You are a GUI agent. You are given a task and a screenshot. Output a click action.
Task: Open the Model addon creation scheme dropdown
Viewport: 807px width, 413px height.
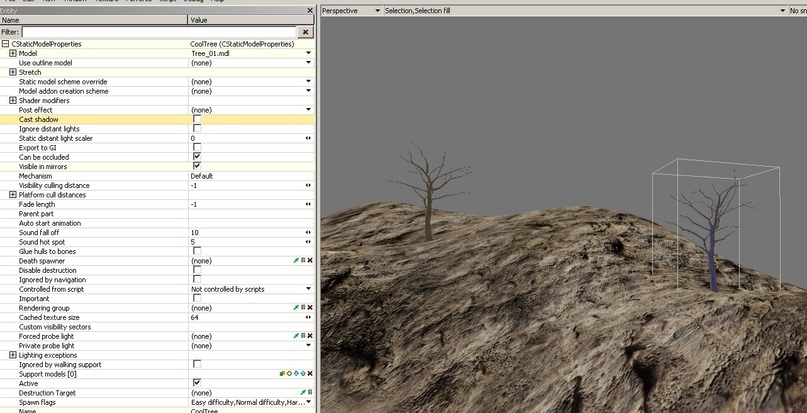[308, 91]
